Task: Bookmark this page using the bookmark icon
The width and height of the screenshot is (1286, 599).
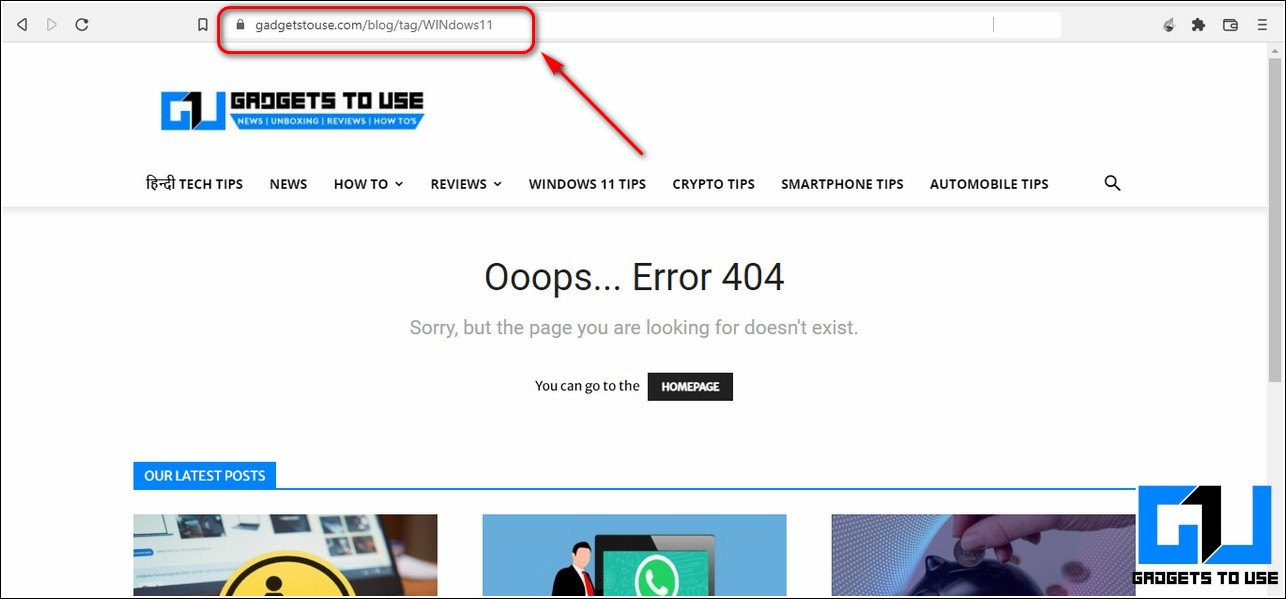Action: coord(203,25)
